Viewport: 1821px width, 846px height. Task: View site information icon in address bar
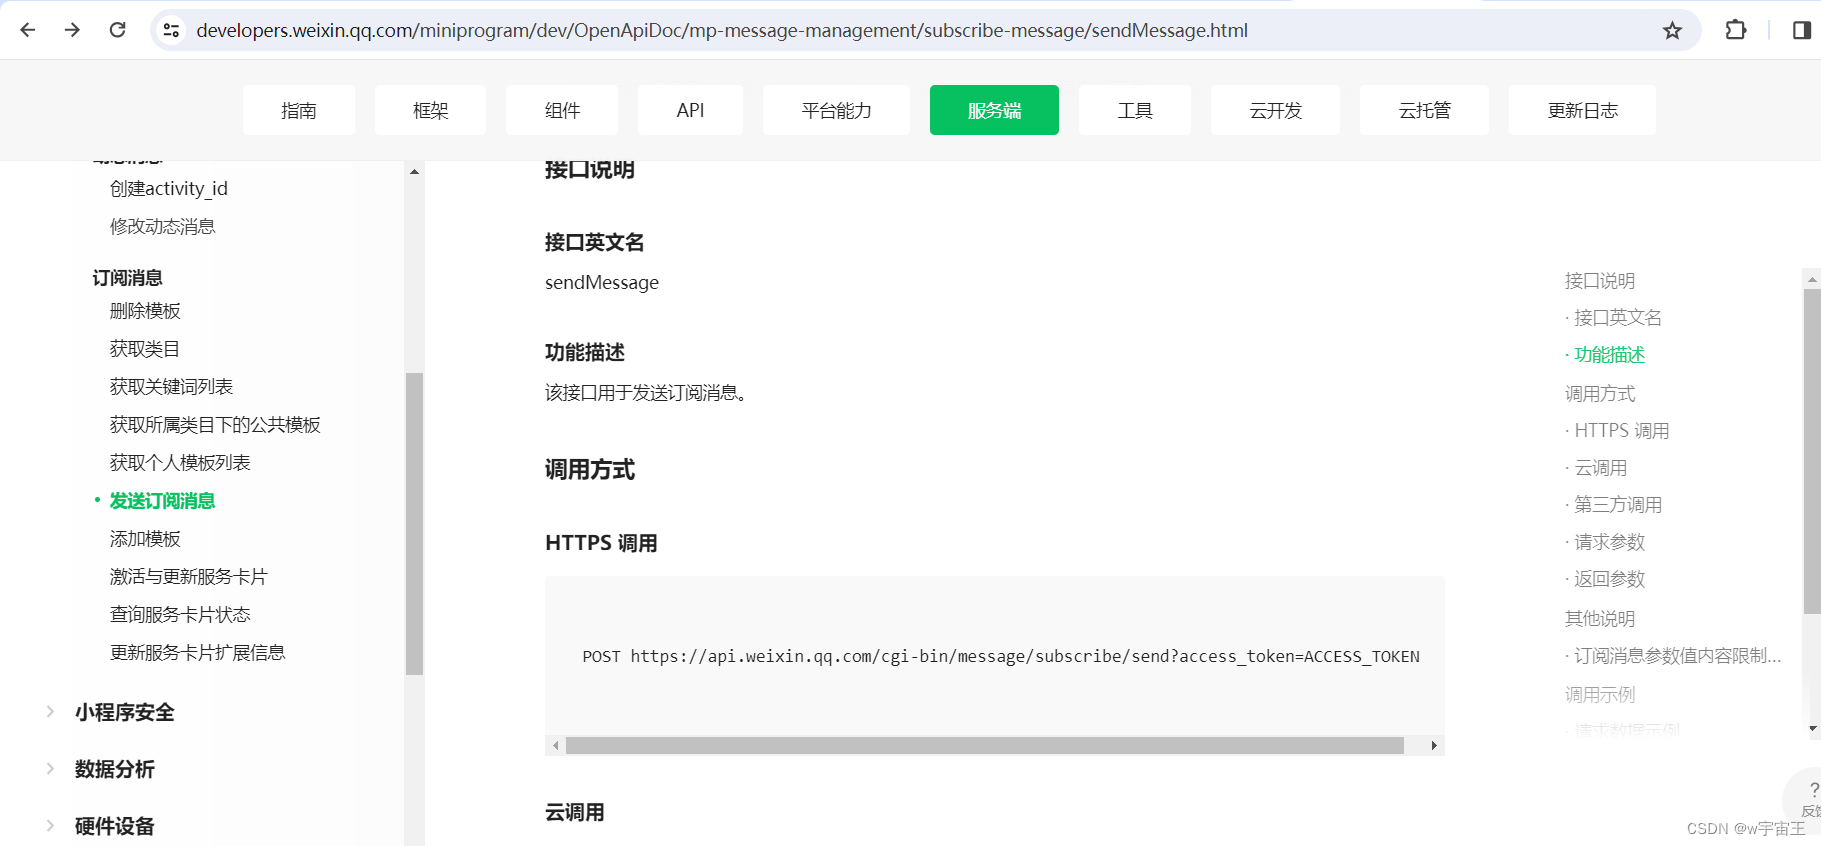click(171, 30)
